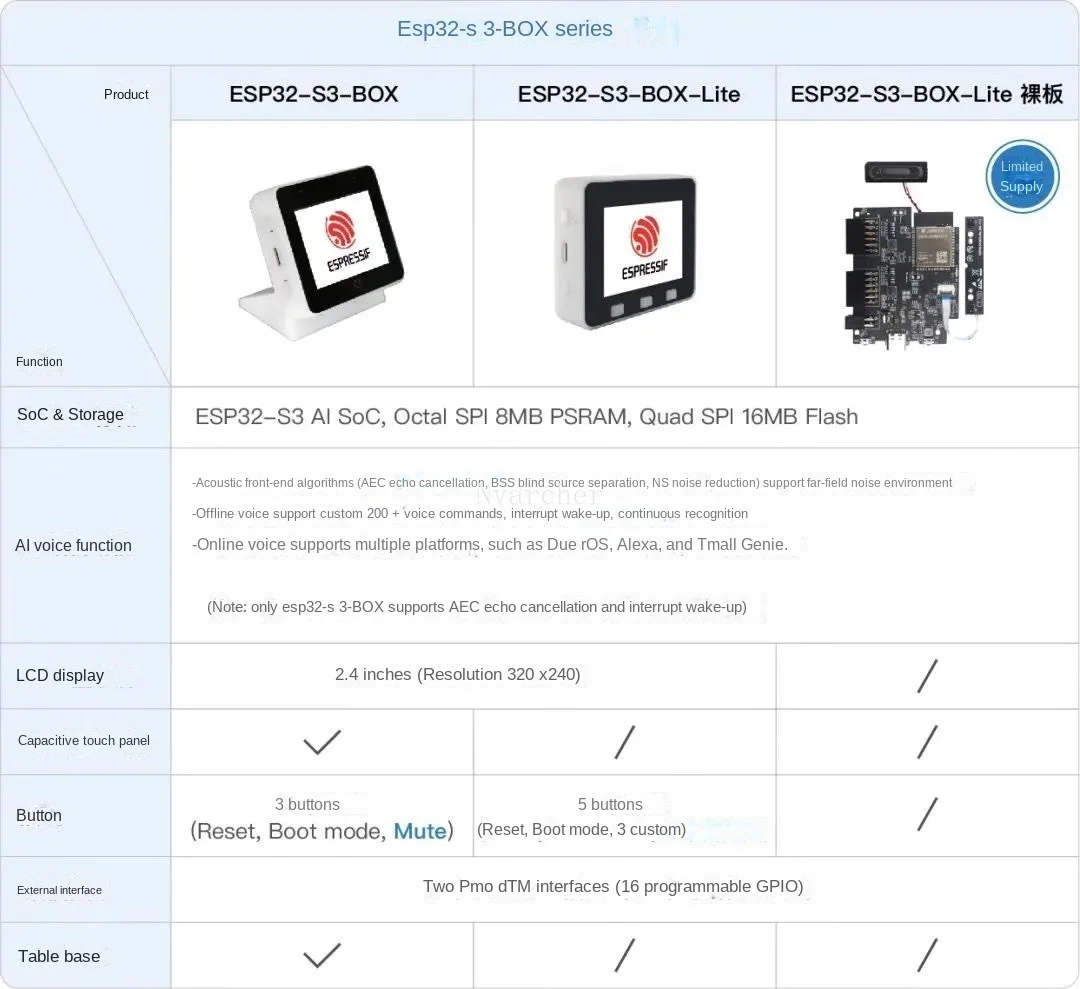1080x989 pixels.
Task: Click the ESP32-S3-BOX column header
Action: [x=313, y=94]
